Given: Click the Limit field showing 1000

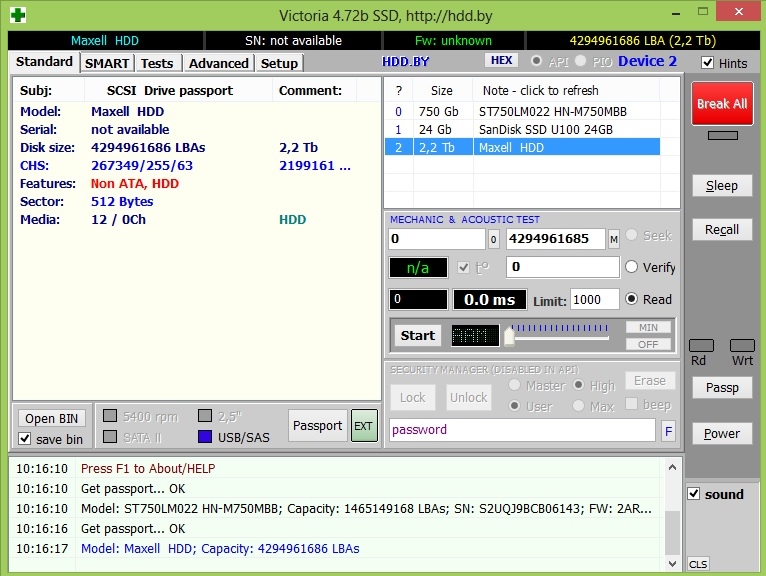Looking at the screenshot, I should click(x=595, y=299).
